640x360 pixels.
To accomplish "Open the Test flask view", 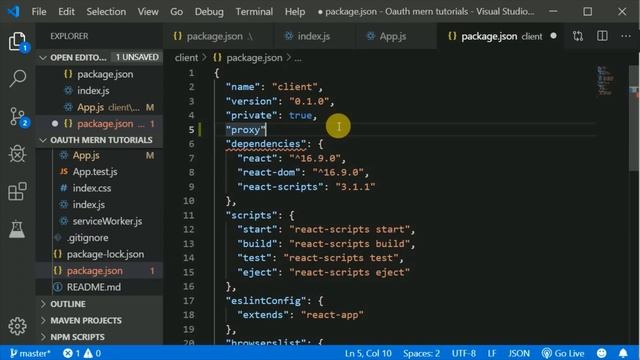I will [18, 229].
